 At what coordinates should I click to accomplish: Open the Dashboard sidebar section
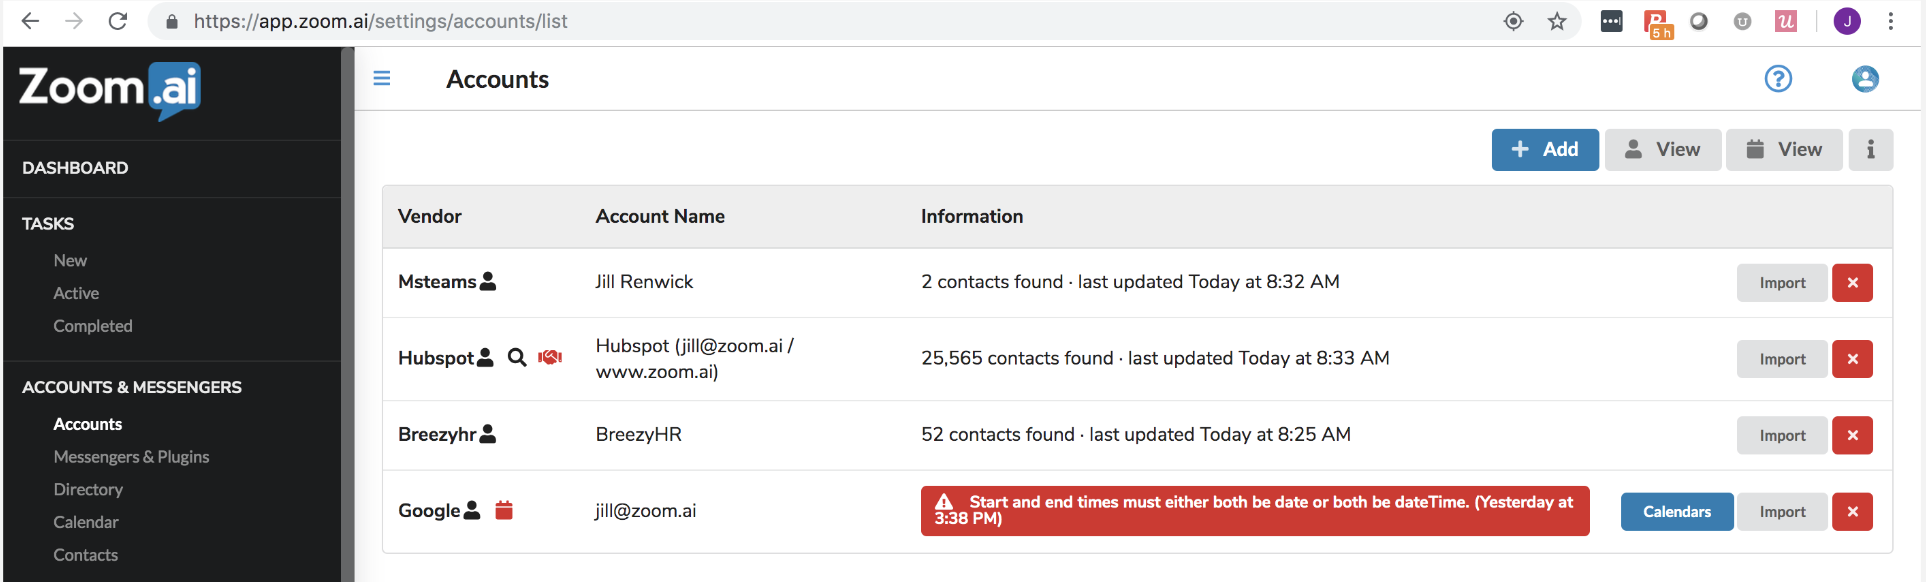[x=75, y=168]
